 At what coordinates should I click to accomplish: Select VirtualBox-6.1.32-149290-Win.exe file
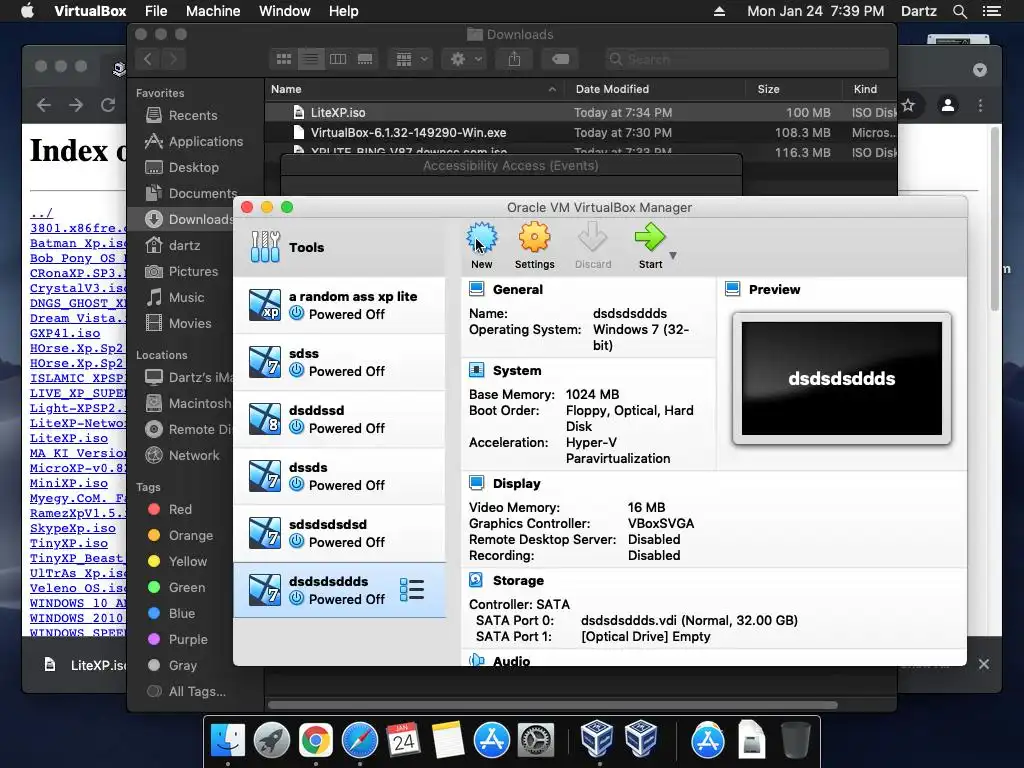(x=580, y=133)
